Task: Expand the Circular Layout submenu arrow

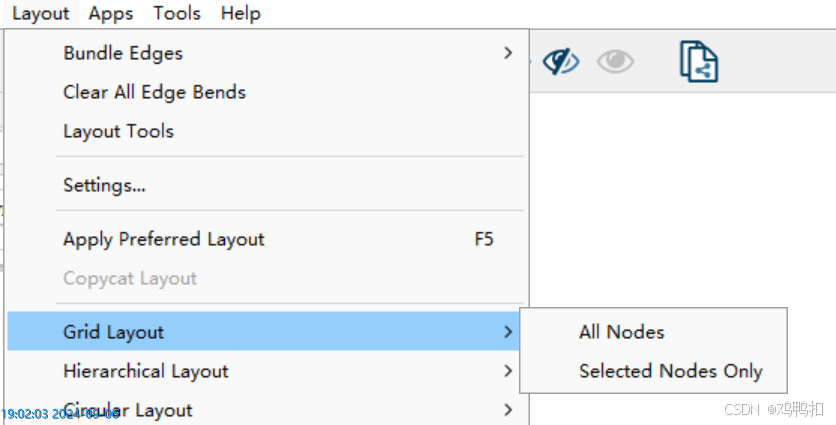Action: point(508,410)
